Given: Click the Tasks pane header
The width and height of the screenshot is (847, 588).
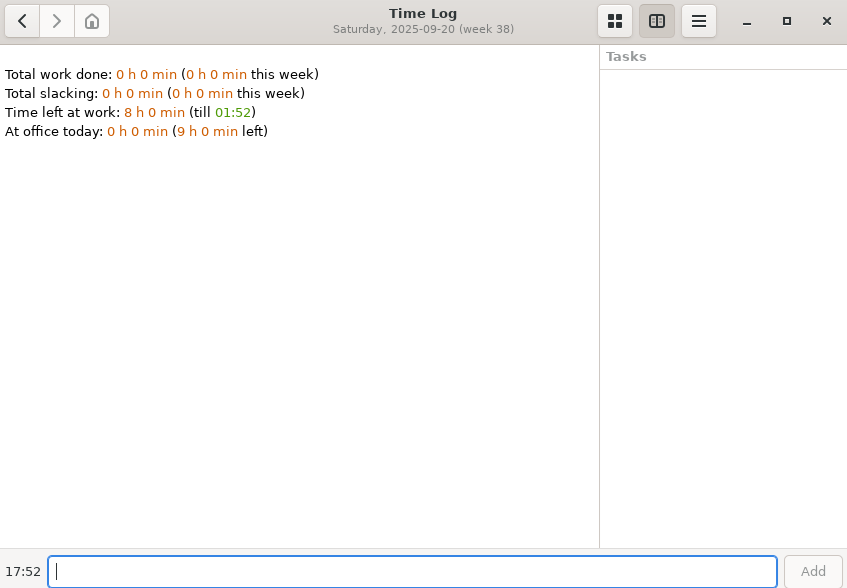Looking at the screenshot, I should 626,57.
